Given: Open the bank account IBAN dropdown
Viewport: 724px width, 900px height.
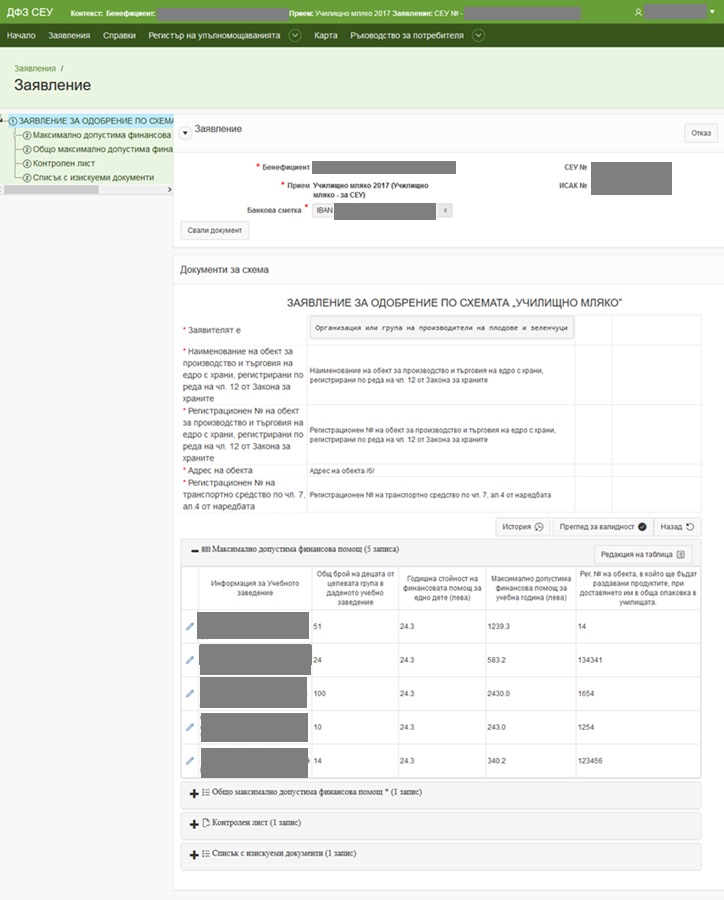Looking at the screenshot, I should click(x=446, y=211).
